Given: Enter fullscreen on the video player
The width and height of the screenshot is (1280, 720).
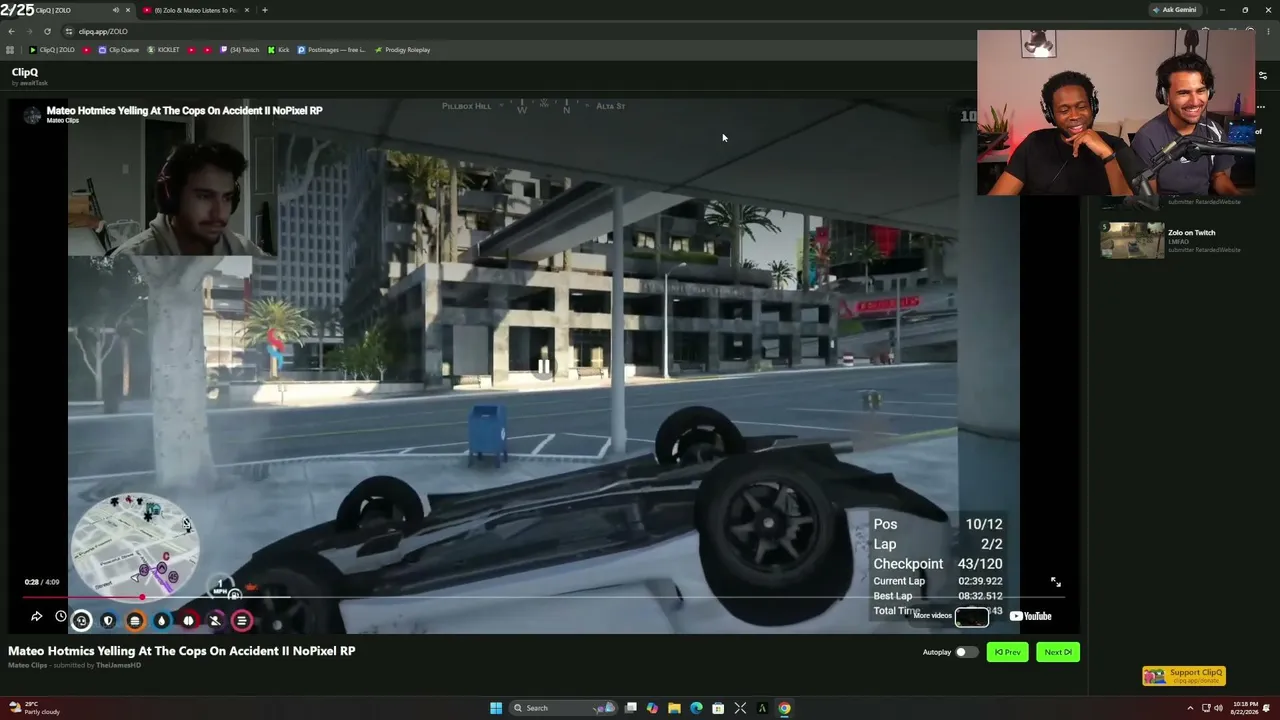Looking at the screenshot, I should point(1055,582).
